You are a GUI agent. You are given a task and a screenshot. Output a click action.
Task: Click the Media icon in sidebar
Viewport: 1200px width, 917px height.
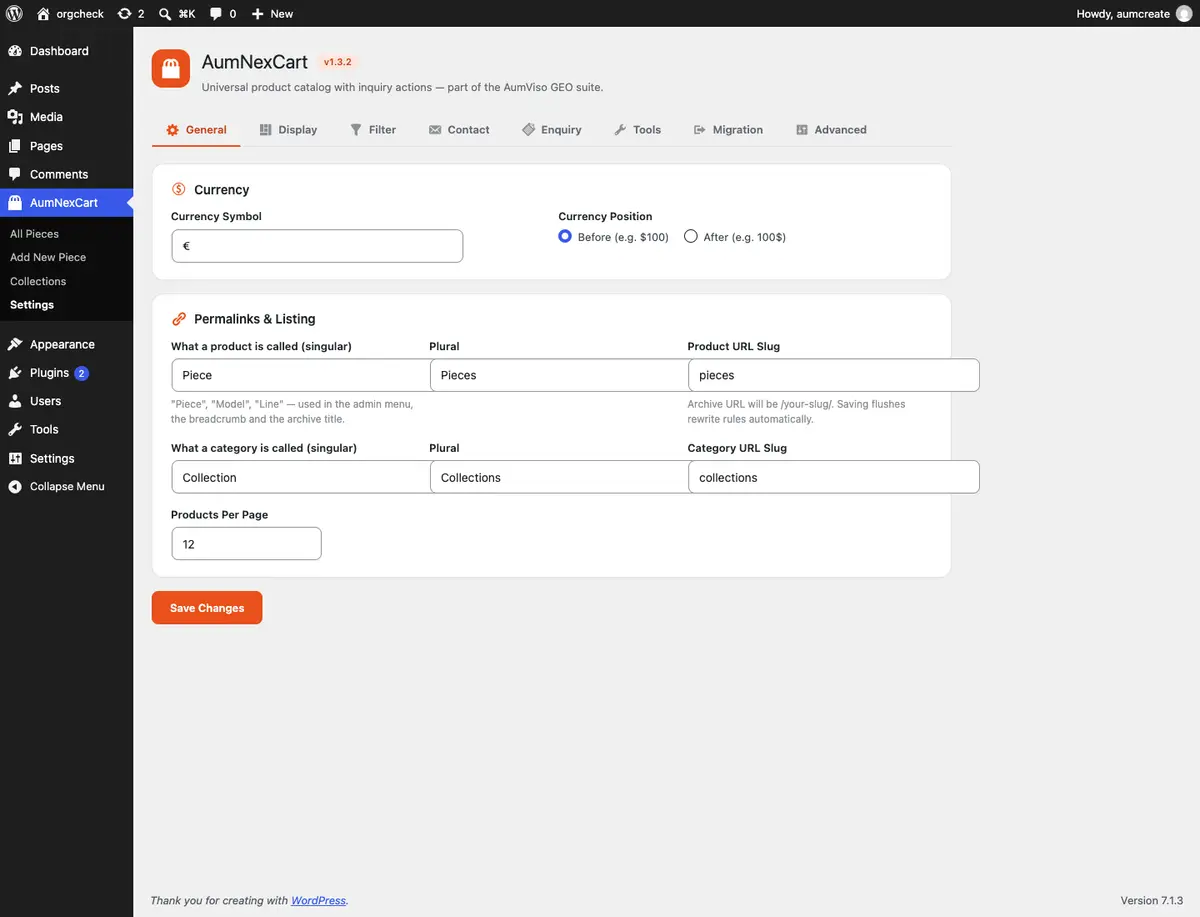[x=15, y=117]
